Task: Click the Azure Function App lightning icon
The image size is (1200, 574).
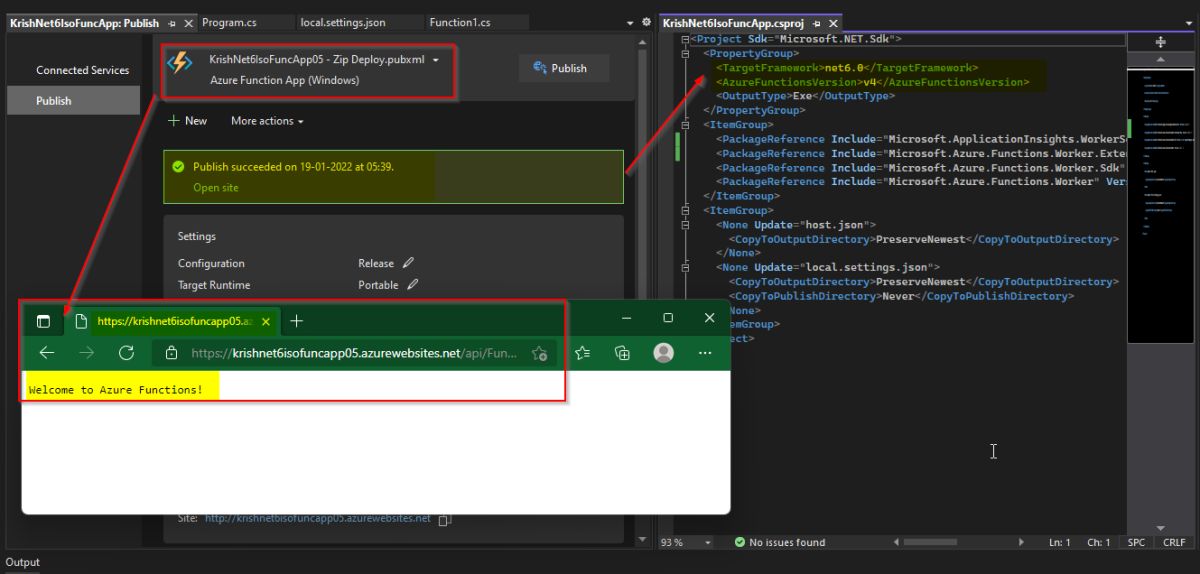Action: 180,62
